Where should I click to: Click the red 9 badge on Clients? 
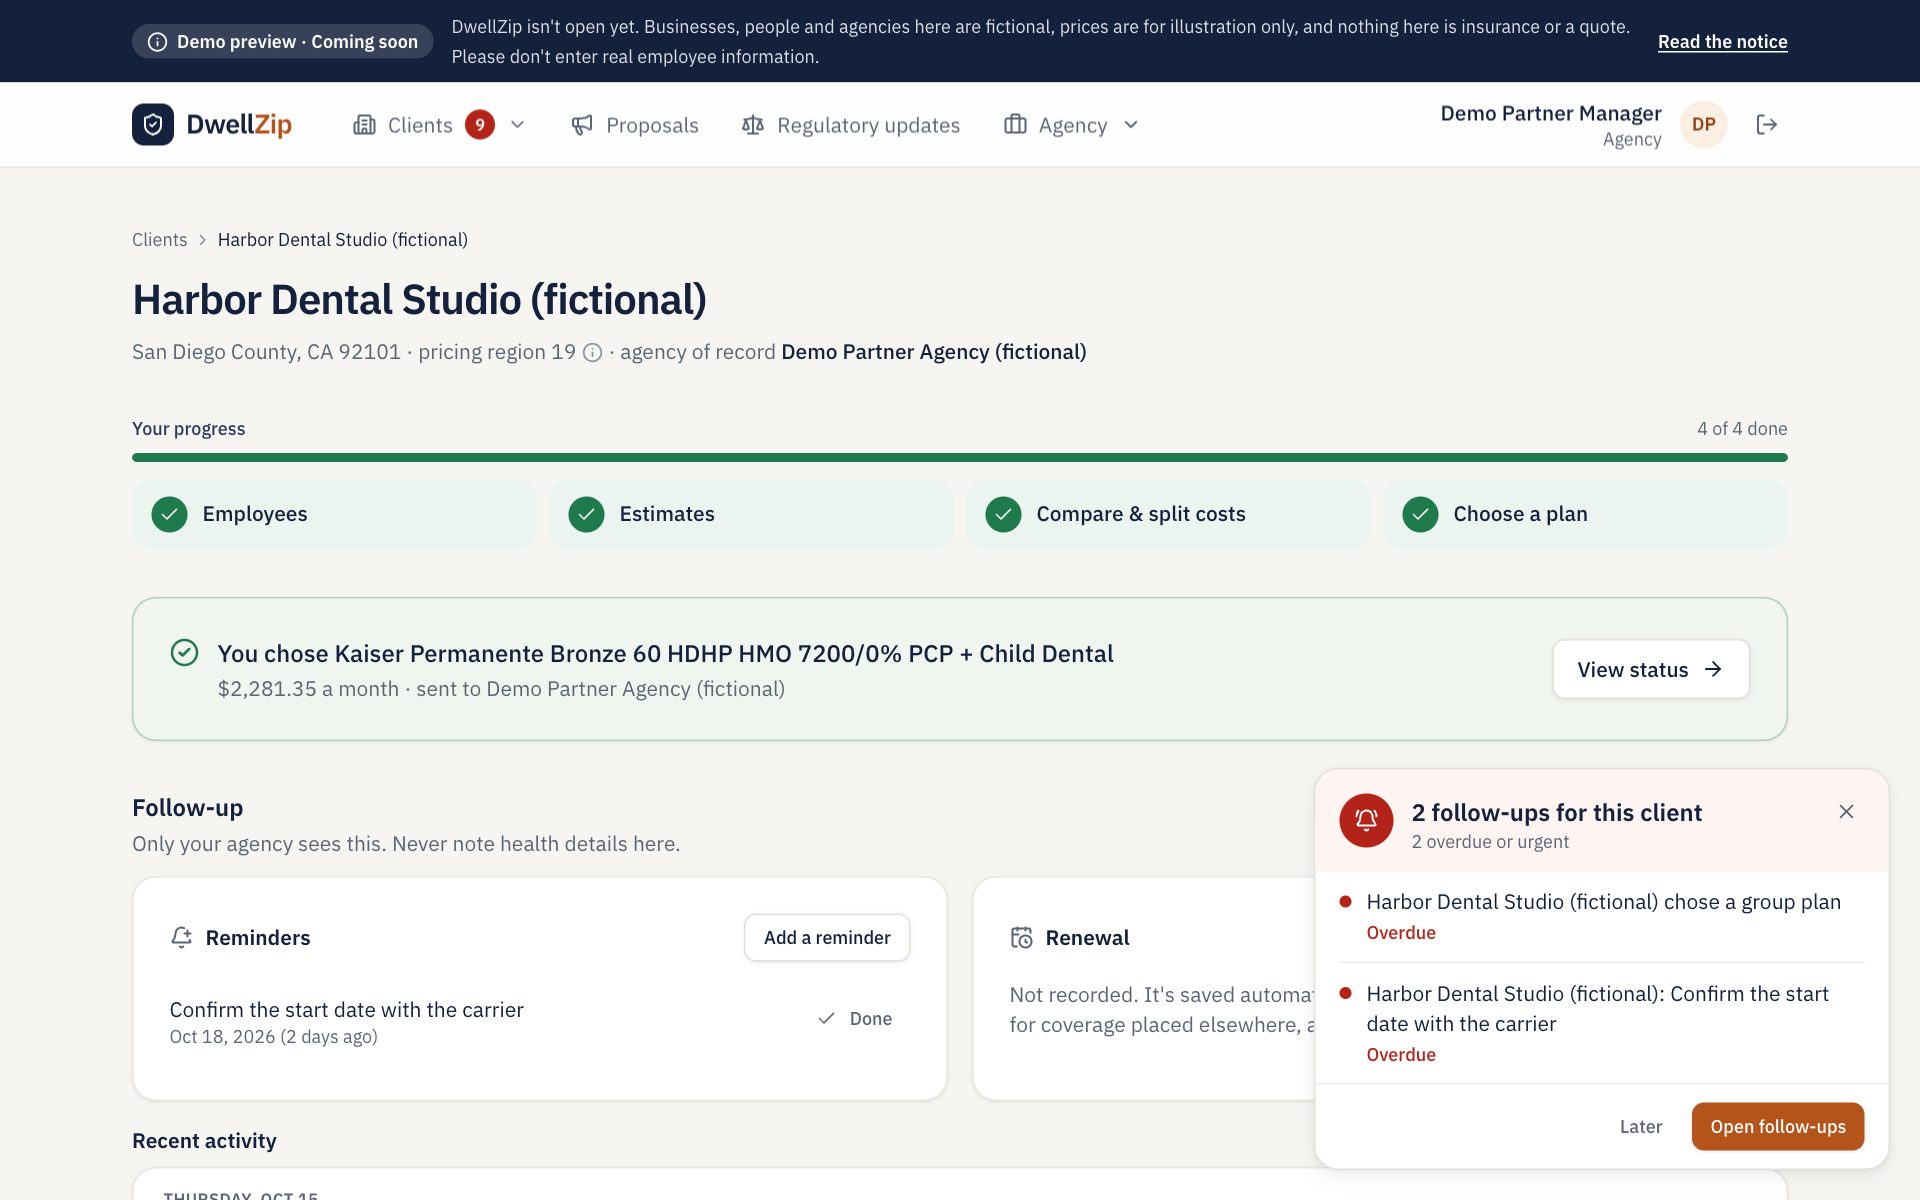[x=480, y=125]
